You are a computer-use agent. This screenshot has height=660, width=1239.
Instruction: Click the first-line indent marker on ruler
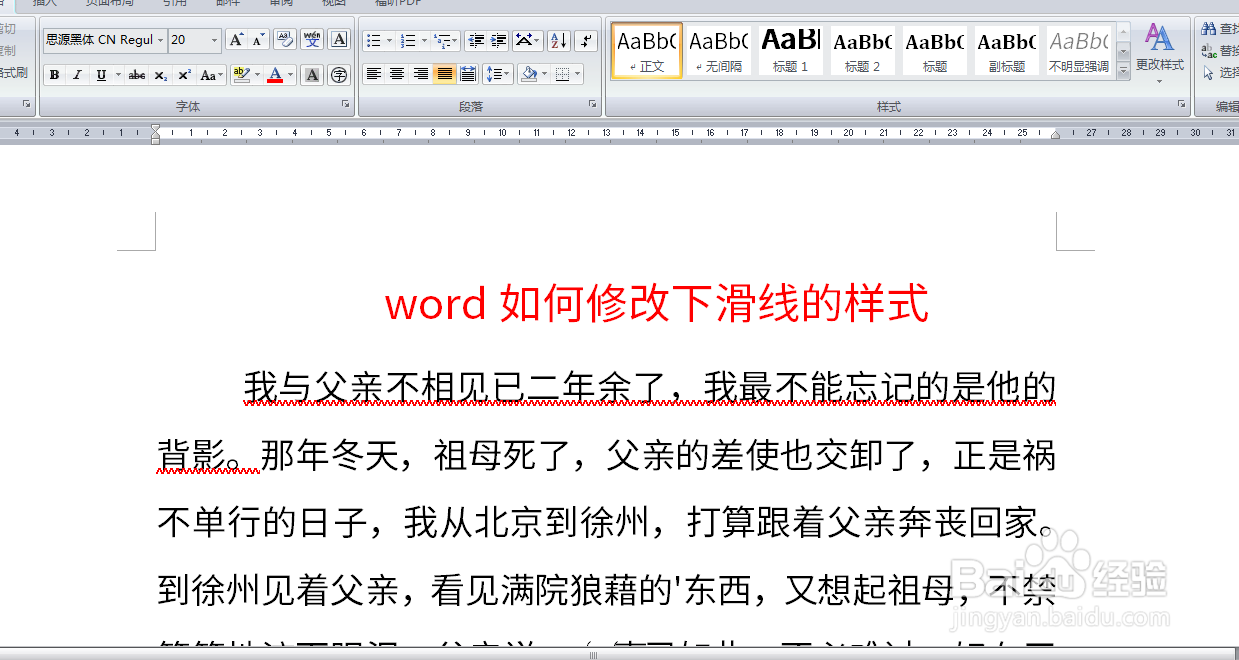click(155, 129)
